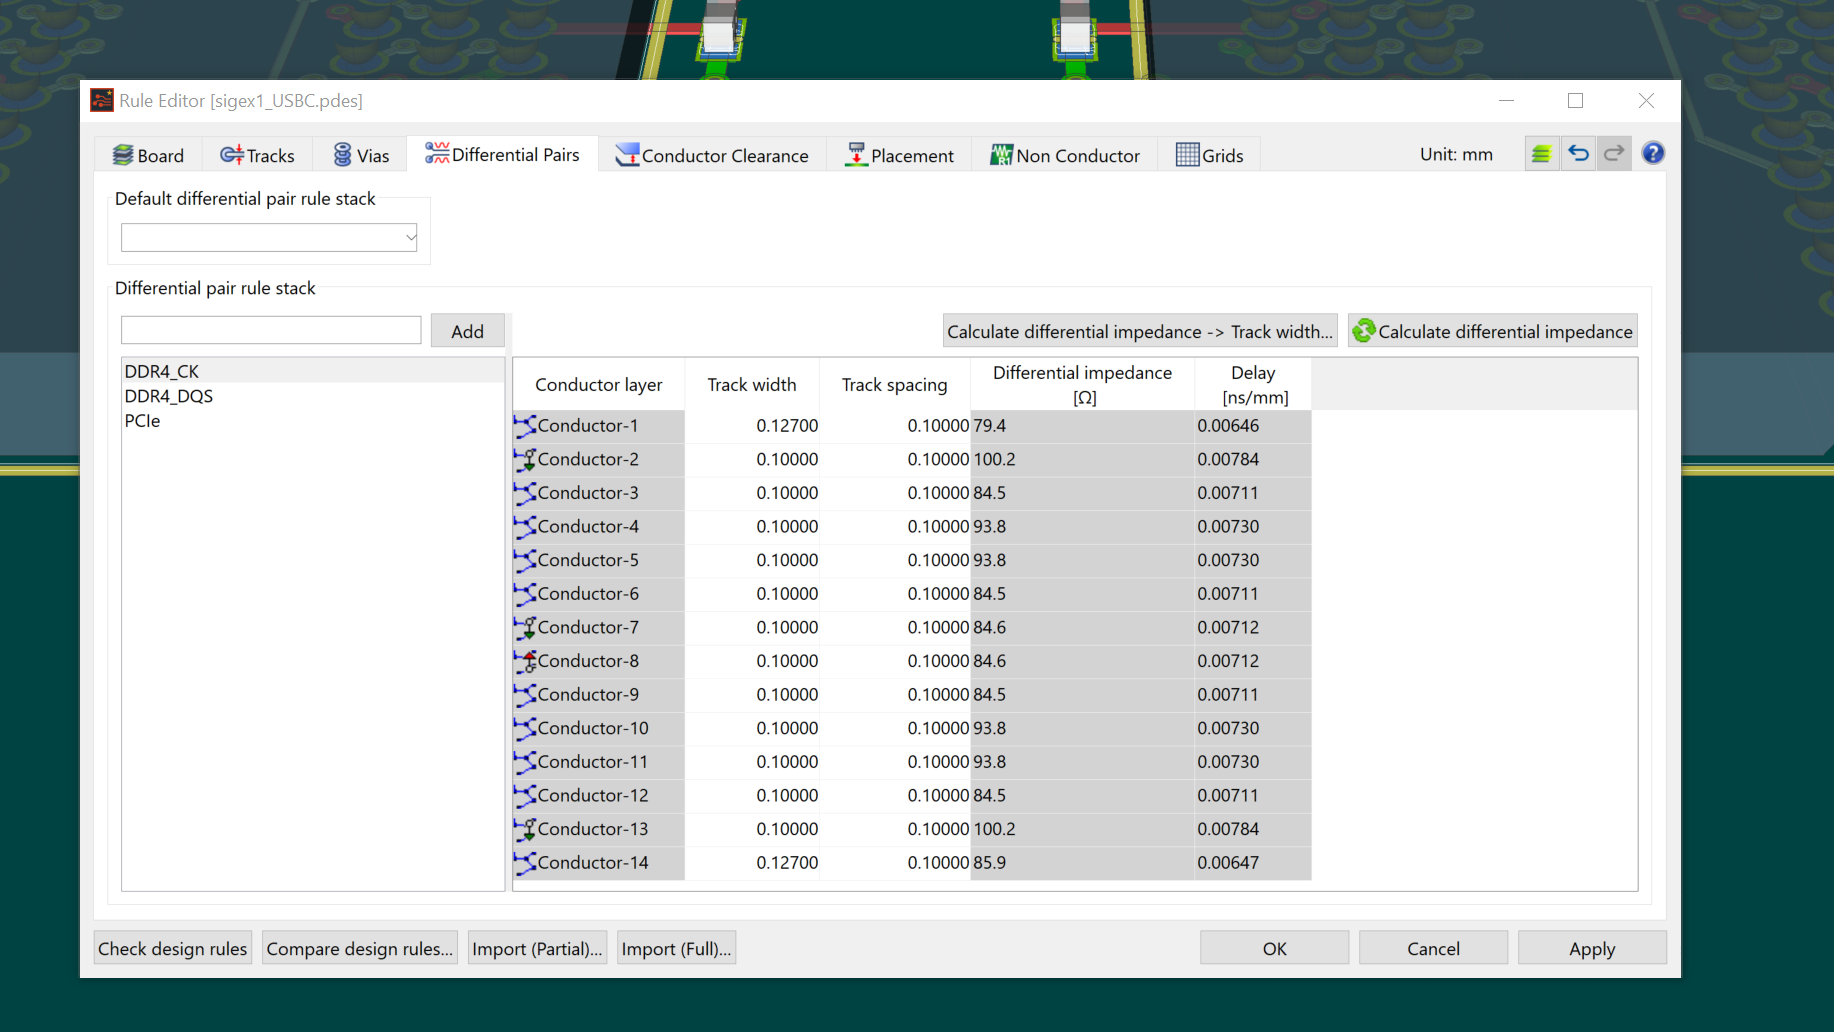The width and height of the screenshot is (1834, 1032).
Task: Click the Conductor-14 track width cell
Action: (752, 863)
